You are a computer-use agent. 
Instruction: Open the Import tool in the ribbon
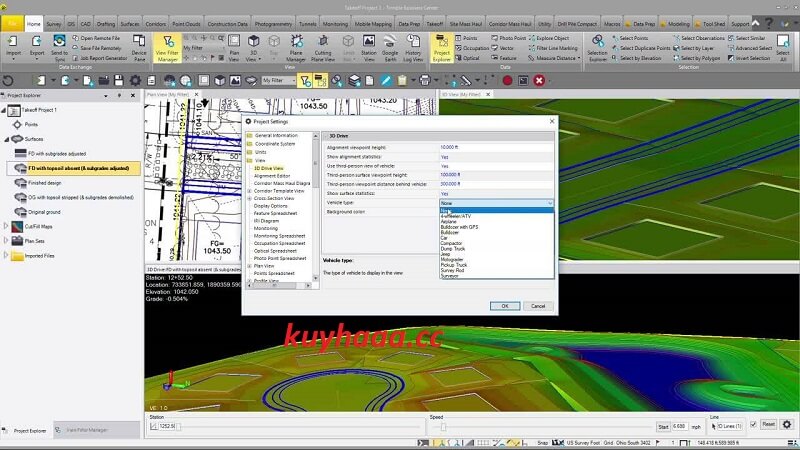pyautogui.click(x=13, y=47)
